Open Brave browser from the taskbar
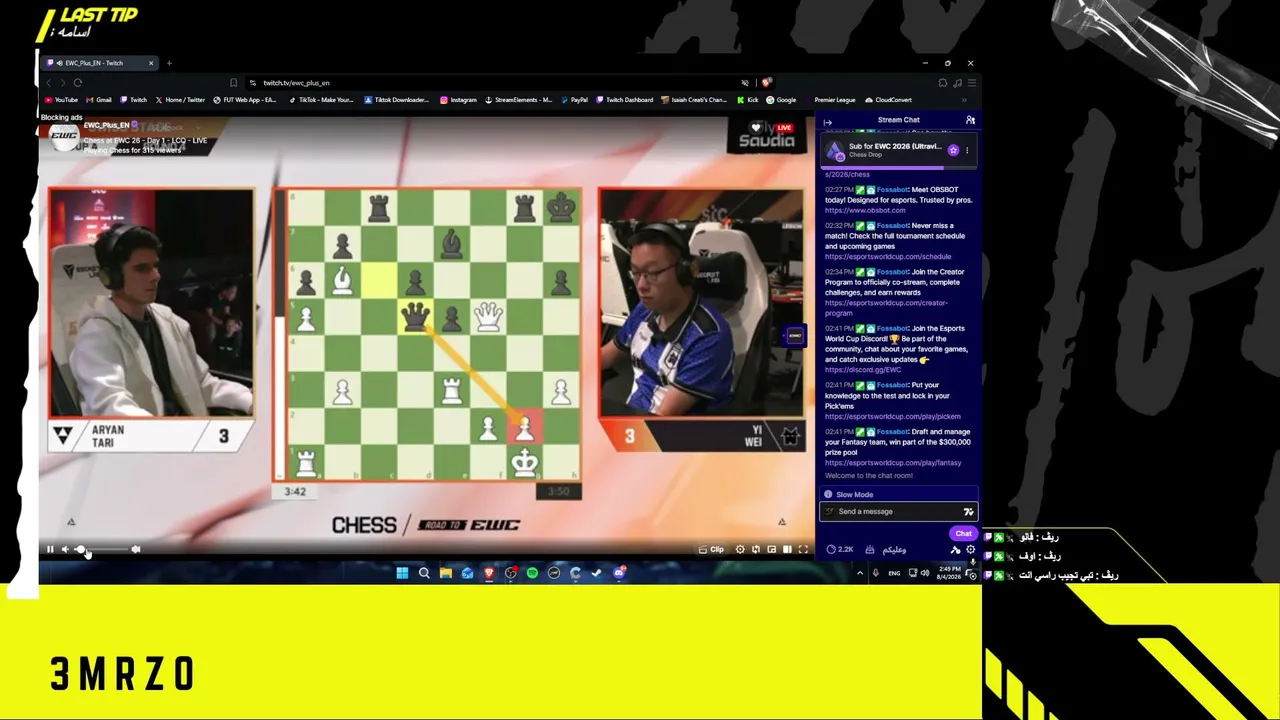This screenshot has height=720, width=1280. pos(489,573)
